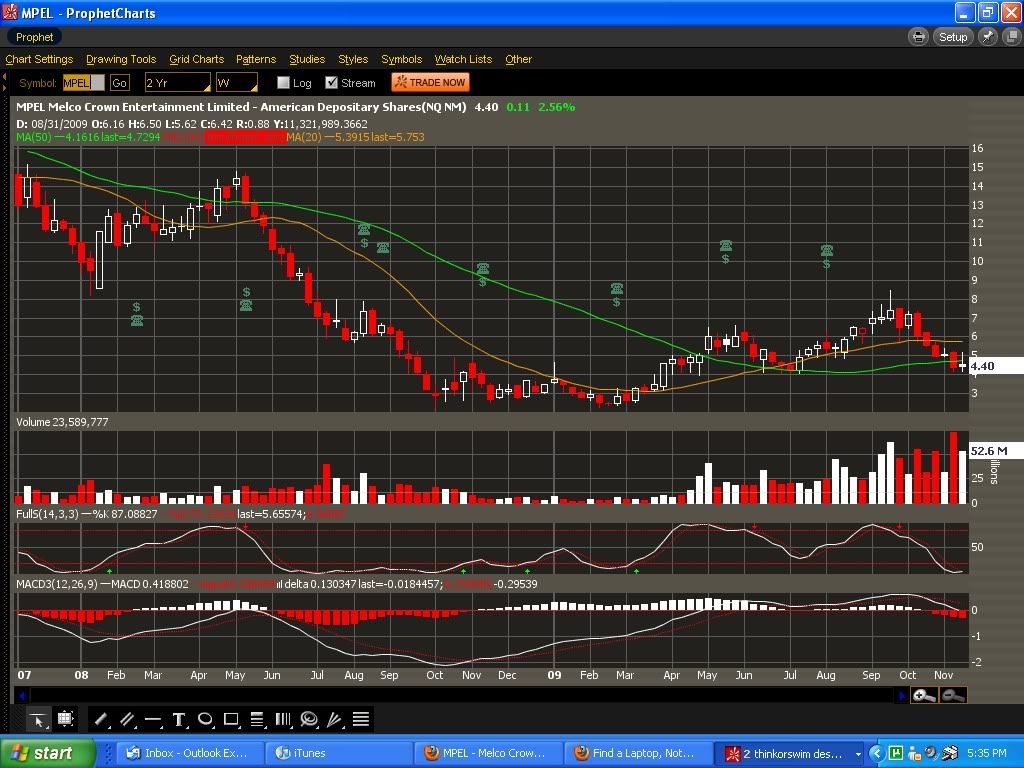This screenshot has height=768, width=1024.
Task: Zoom in on the chart with magnifier plus
Action: click(924, 696)
